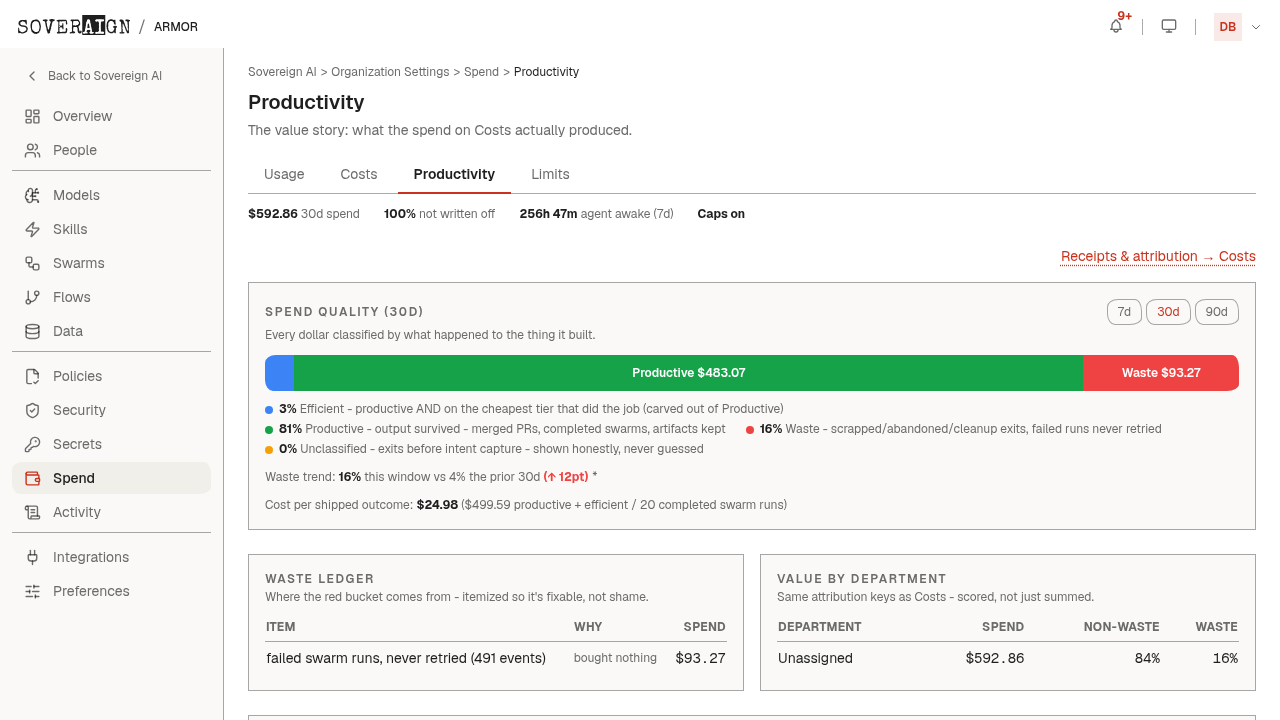Screen dimensions: 1280x720
Task: Click the Security shield icon
Action: [33, 410]
